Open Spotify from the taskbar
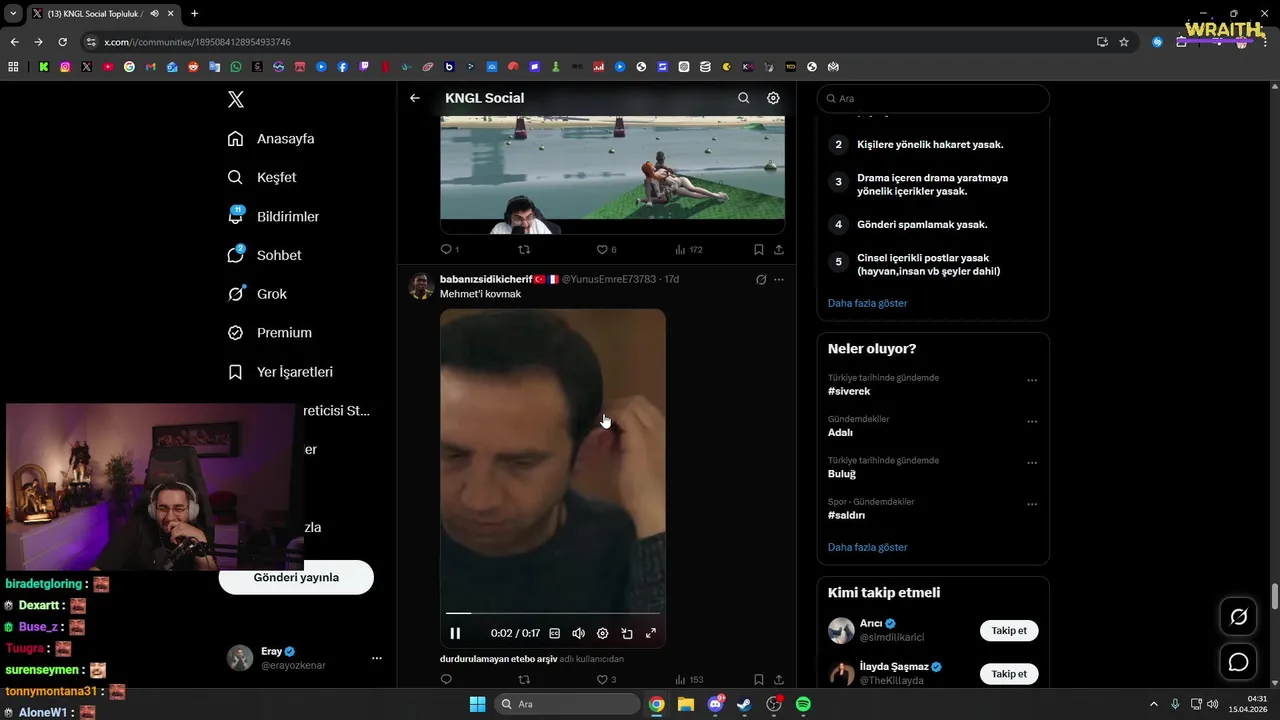This screenshot has height=720, width=1280. pos(803,704)
